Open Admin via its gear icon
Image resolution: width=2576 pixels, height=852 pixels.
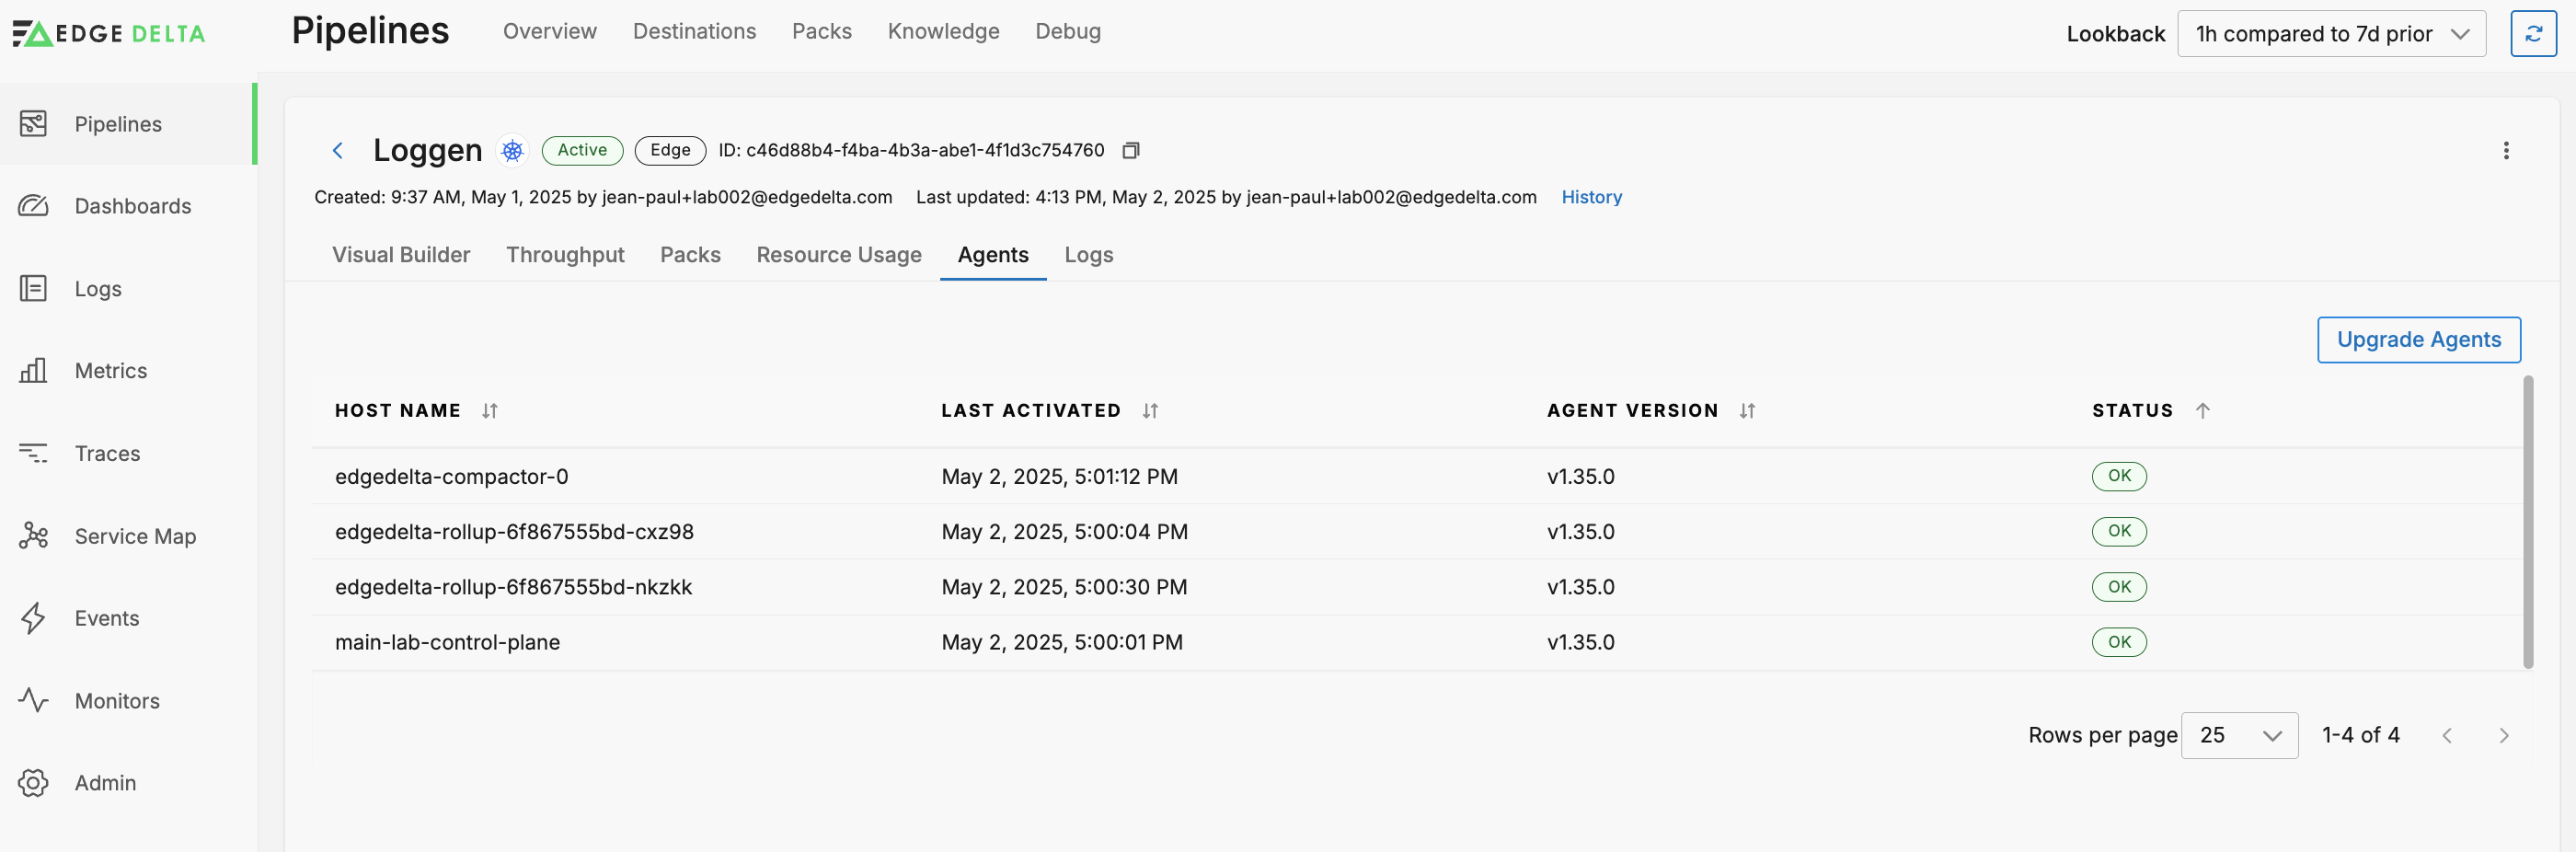[x=33, y=783]
